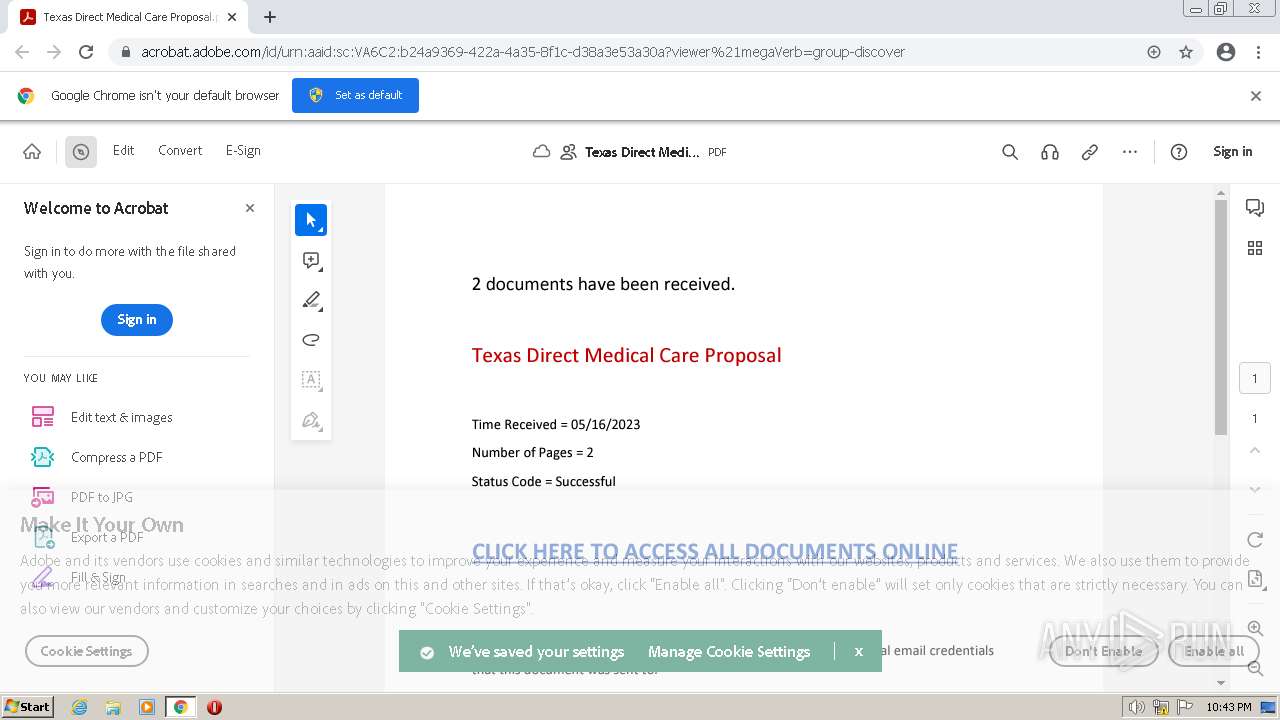Zoom in using magnifier plus icon
The width and height of the screenshot is (1280, 720).
click(1255, 629)
